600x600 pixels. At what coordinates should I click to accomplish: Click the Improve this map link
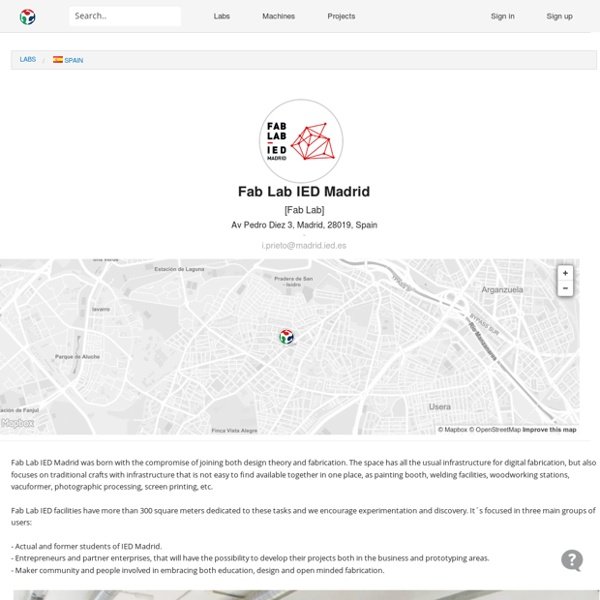[549, 430]
